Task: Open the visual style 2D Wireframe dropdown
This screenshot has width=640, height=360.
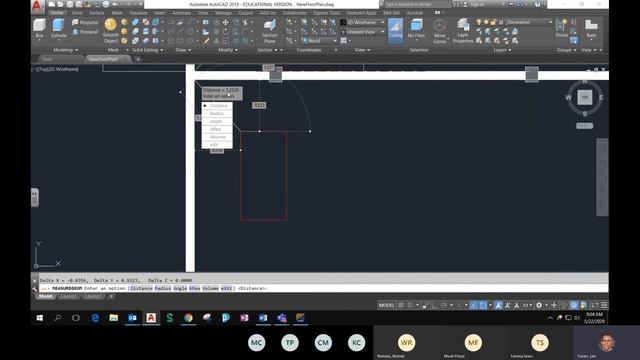Action: [x=363, y=22]
